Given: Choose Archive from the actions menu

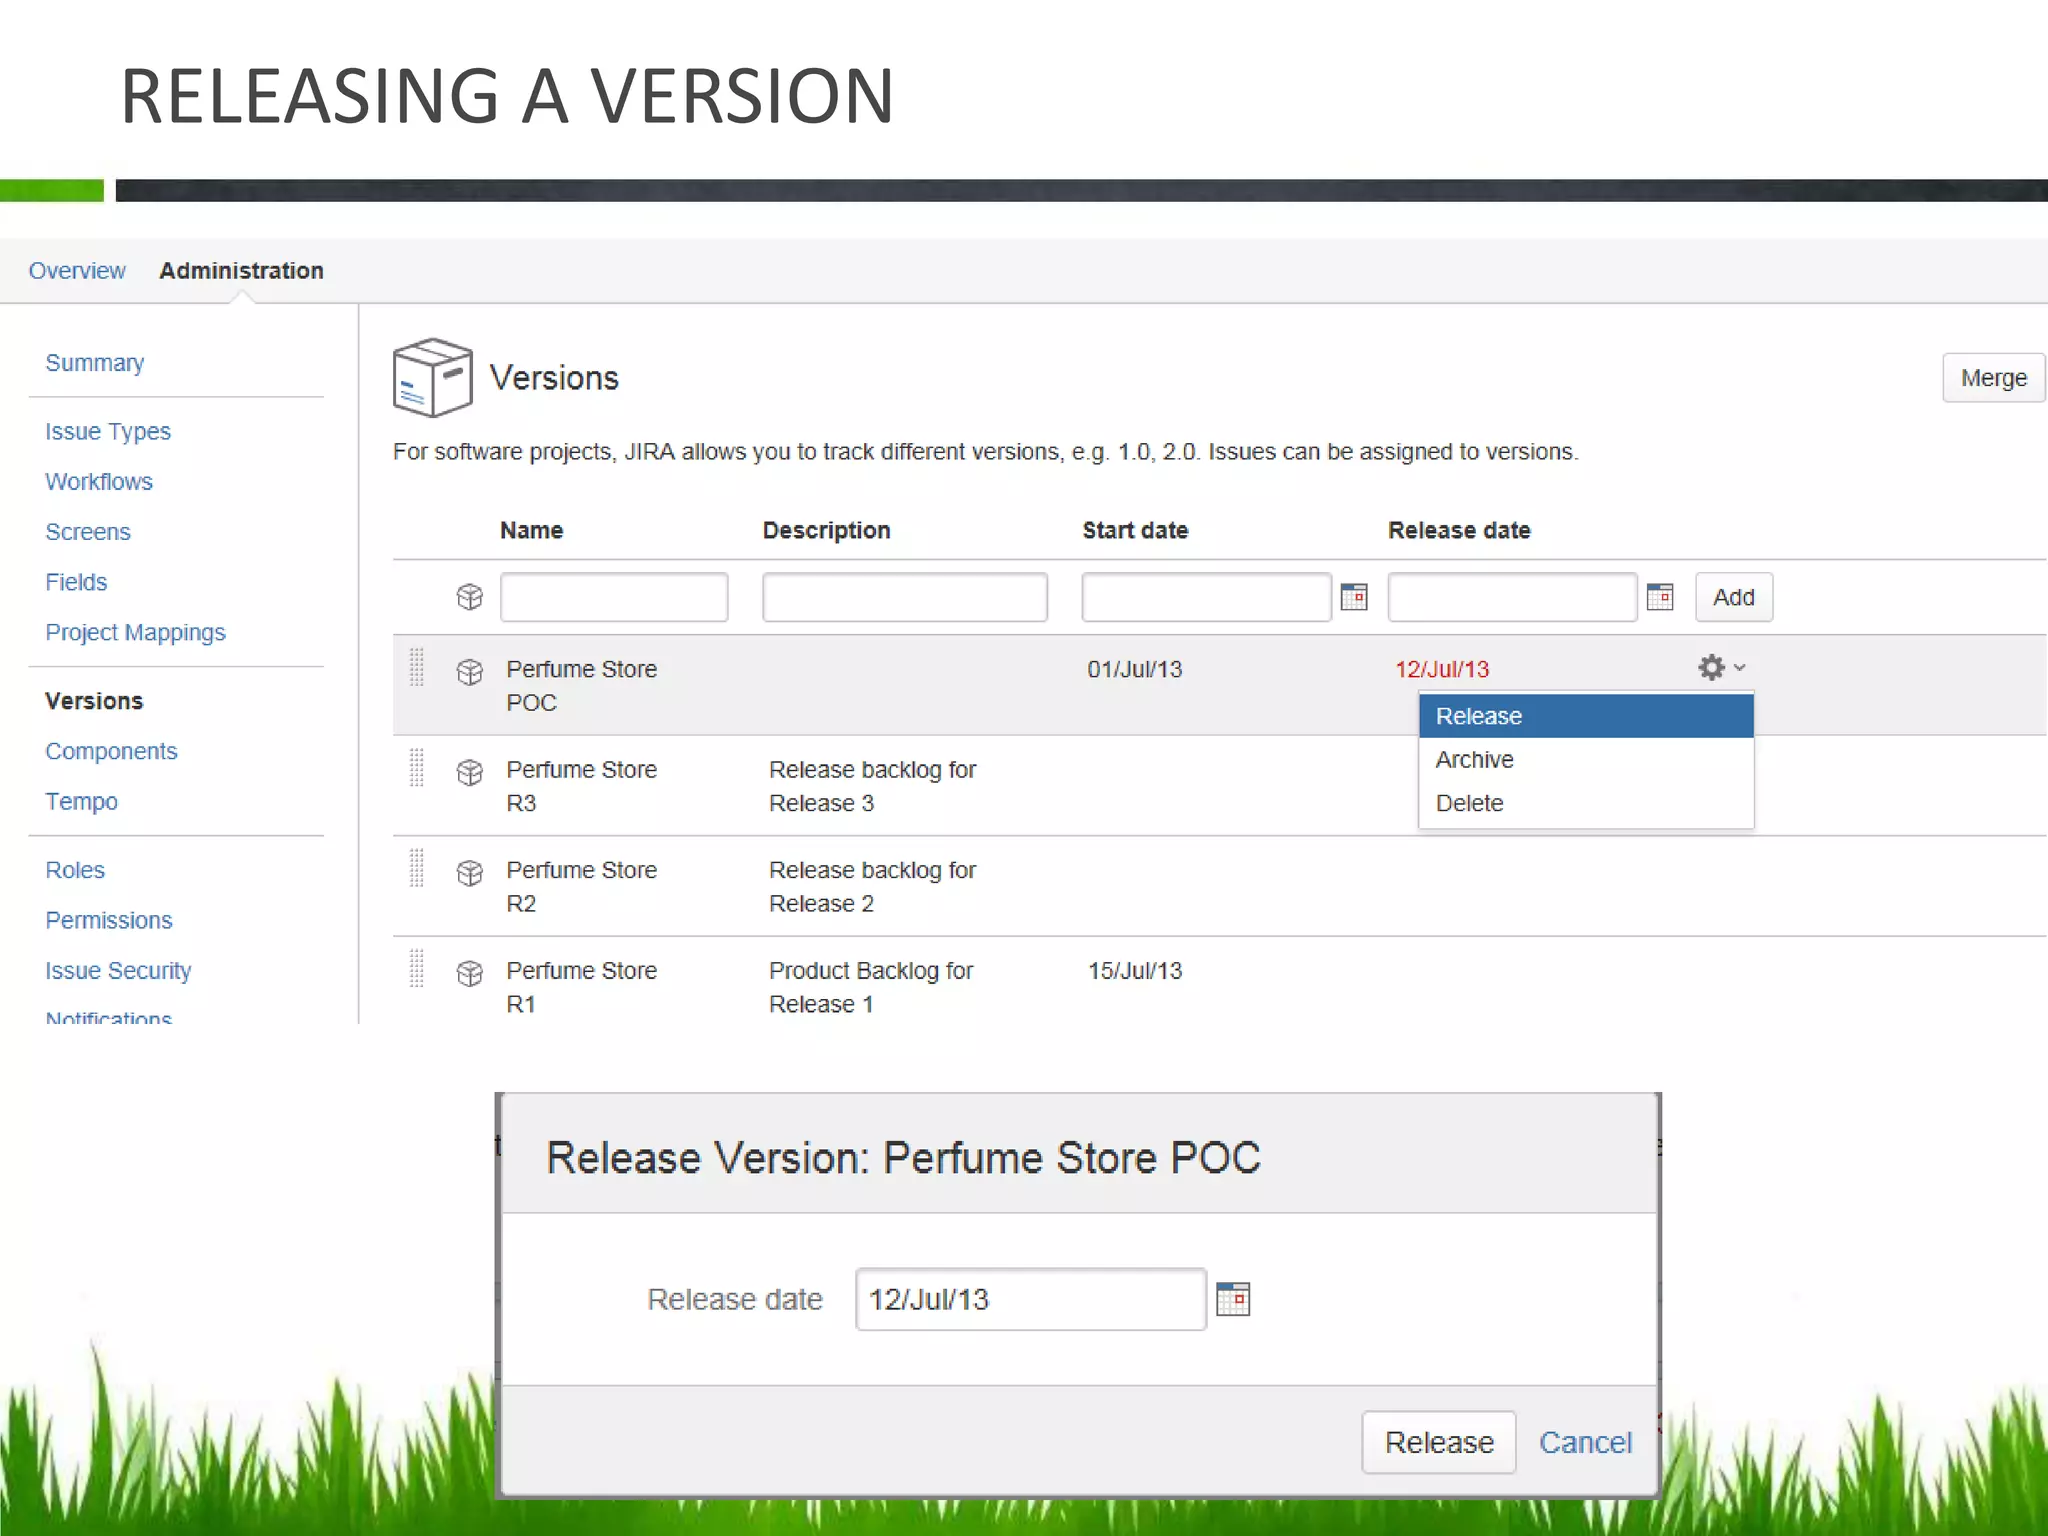Looking at the screenshot, I should pos(1586,759).
